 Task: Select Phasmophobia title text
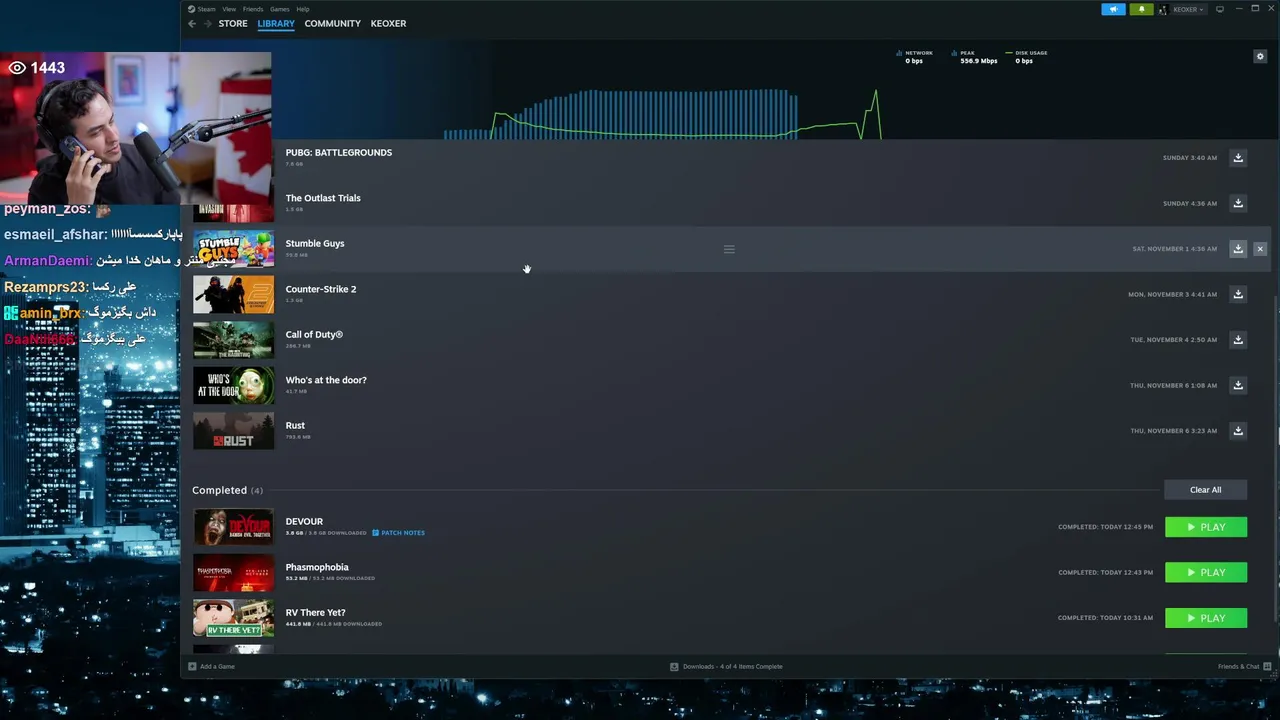317,567
